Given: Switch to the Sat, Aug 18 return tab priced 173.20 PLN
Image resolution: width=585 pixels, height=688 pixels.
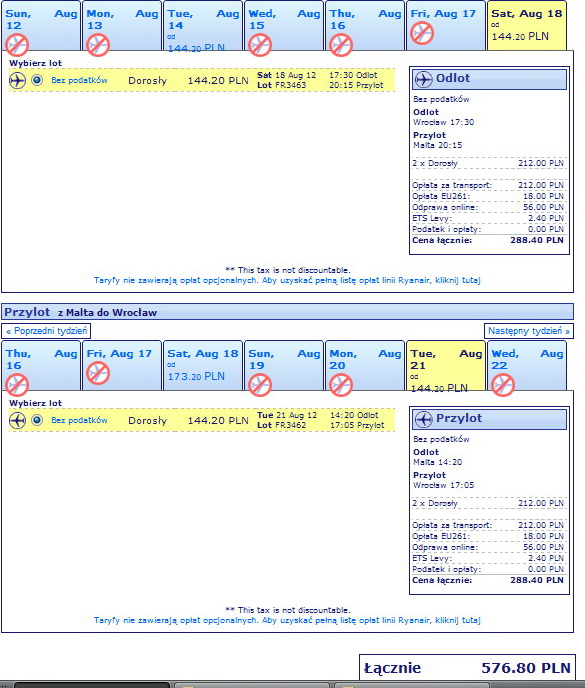Looking at the screenshot, I should 203,366.
